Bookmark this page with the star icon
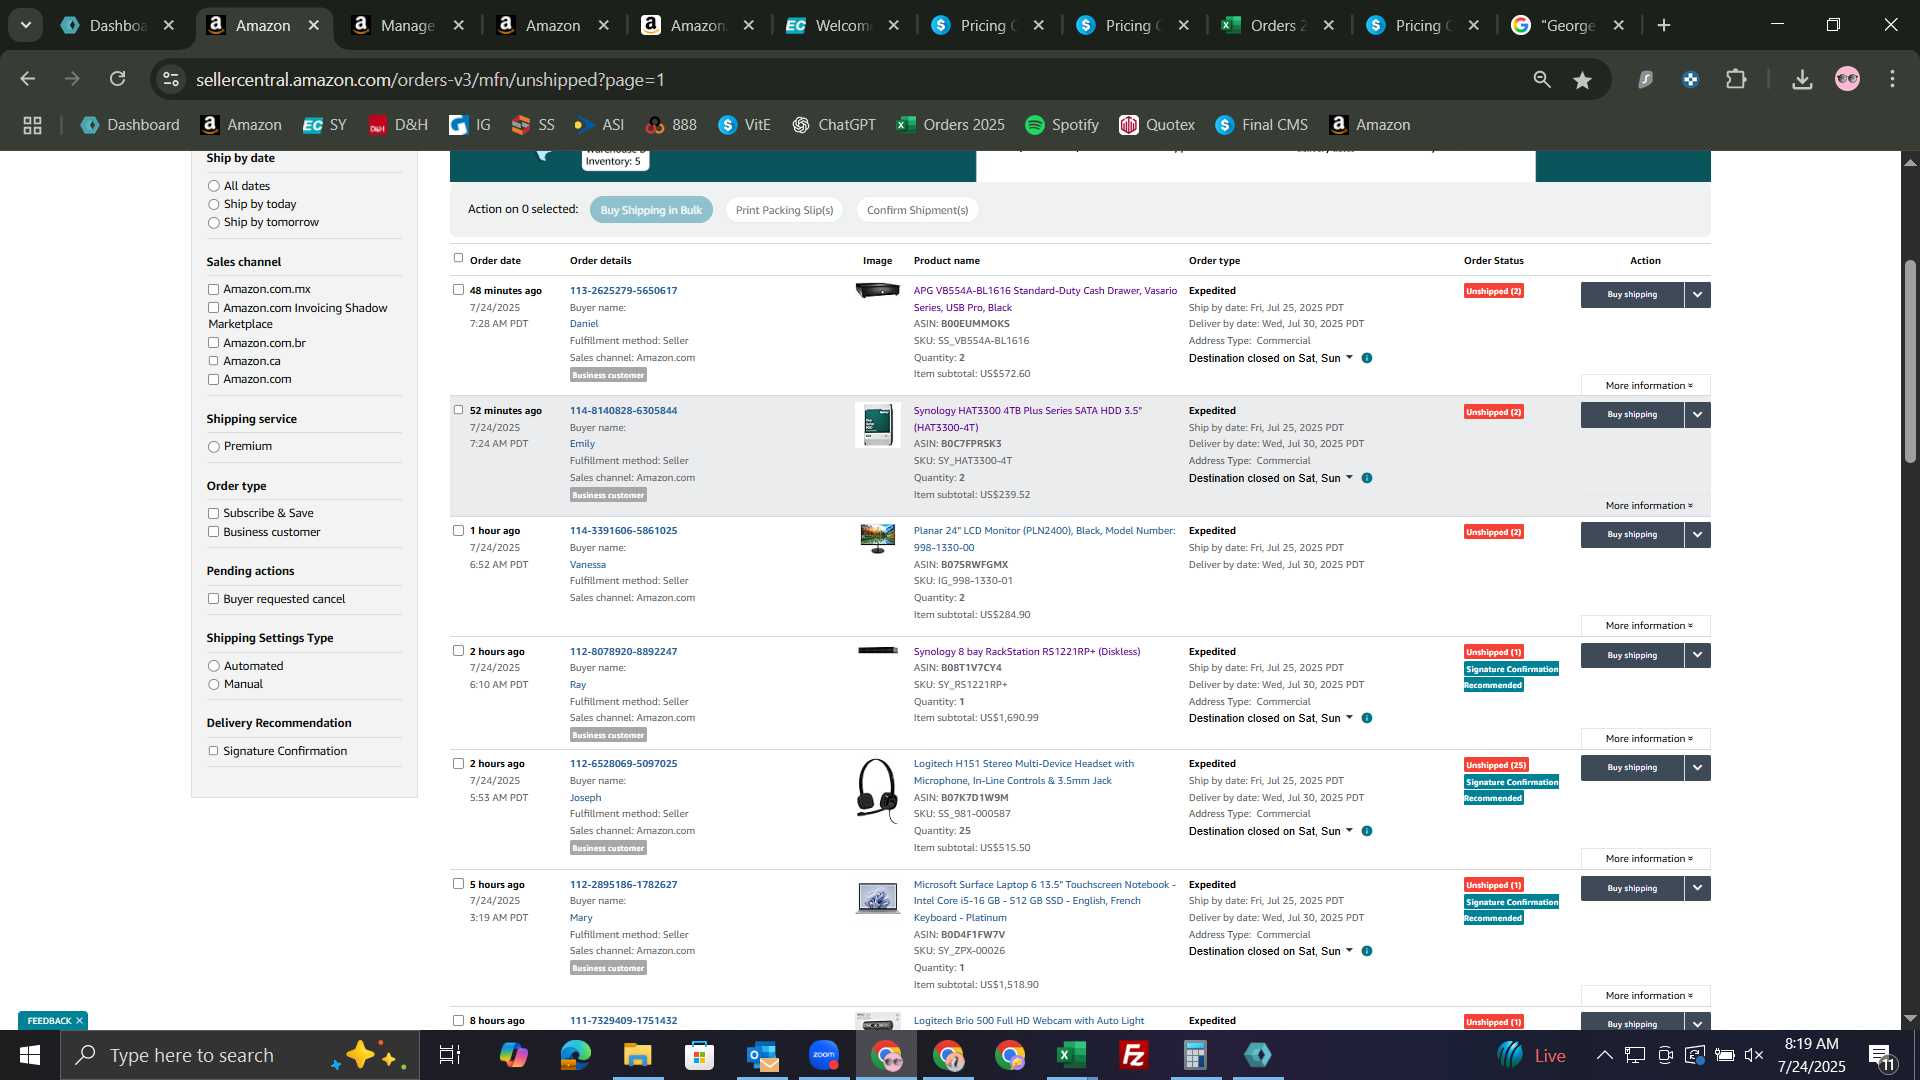Viewport: 1920px width, 1080px height. [x=1582, y=79]
